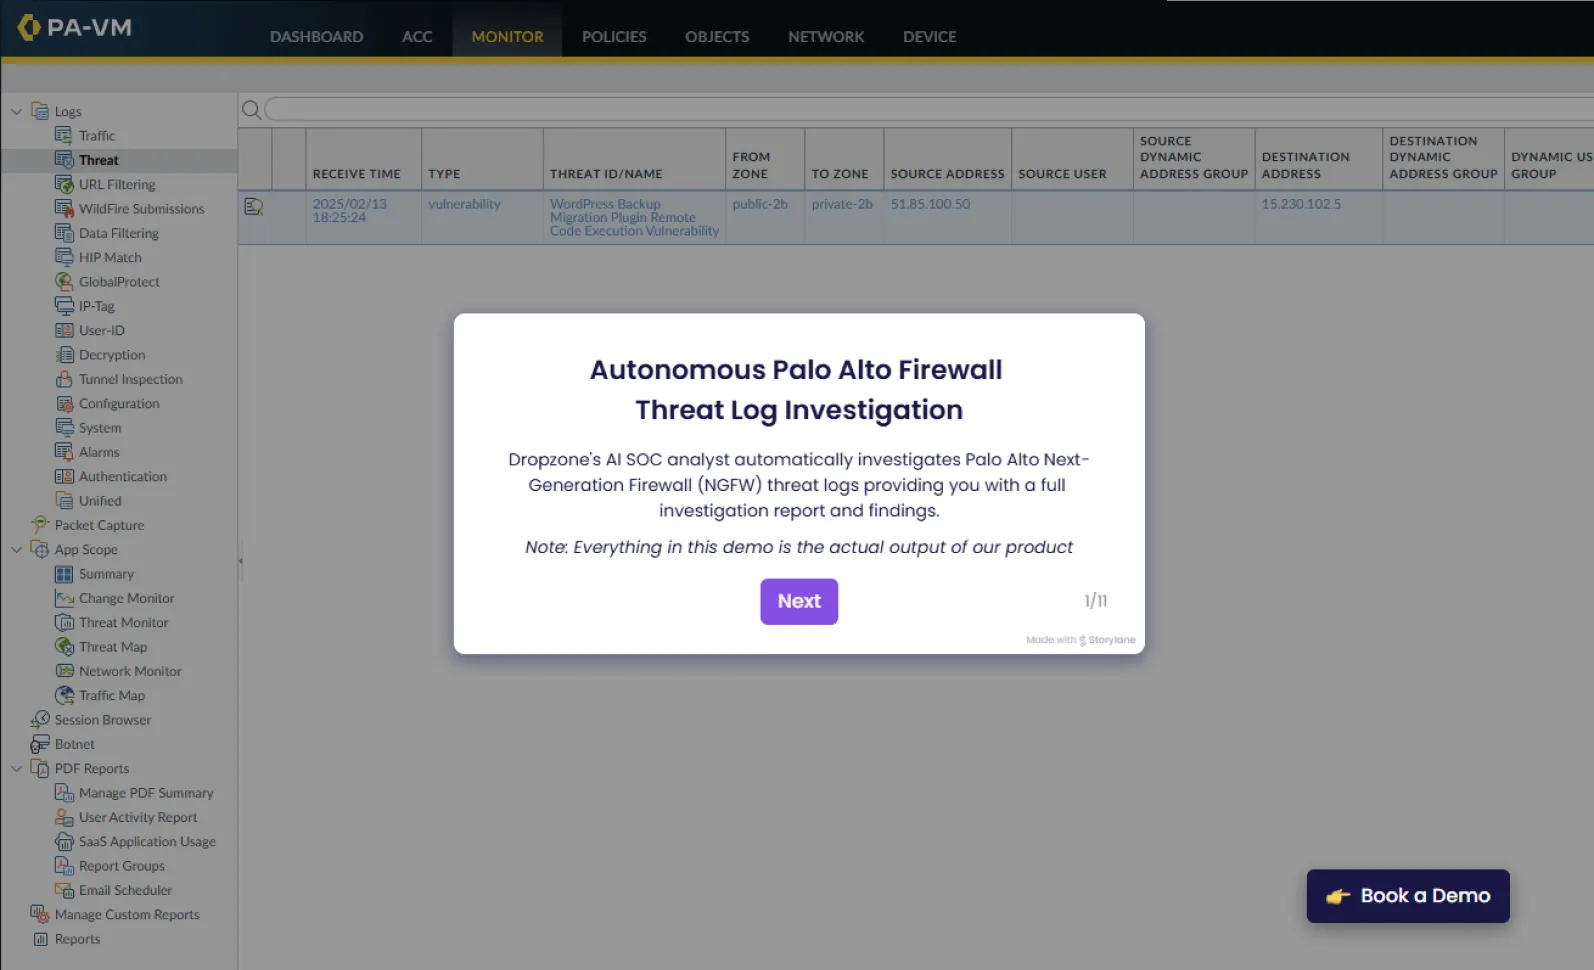Click the Decryption icon
This screenshot has height=970, width=1594.
[x=64, y=355]
